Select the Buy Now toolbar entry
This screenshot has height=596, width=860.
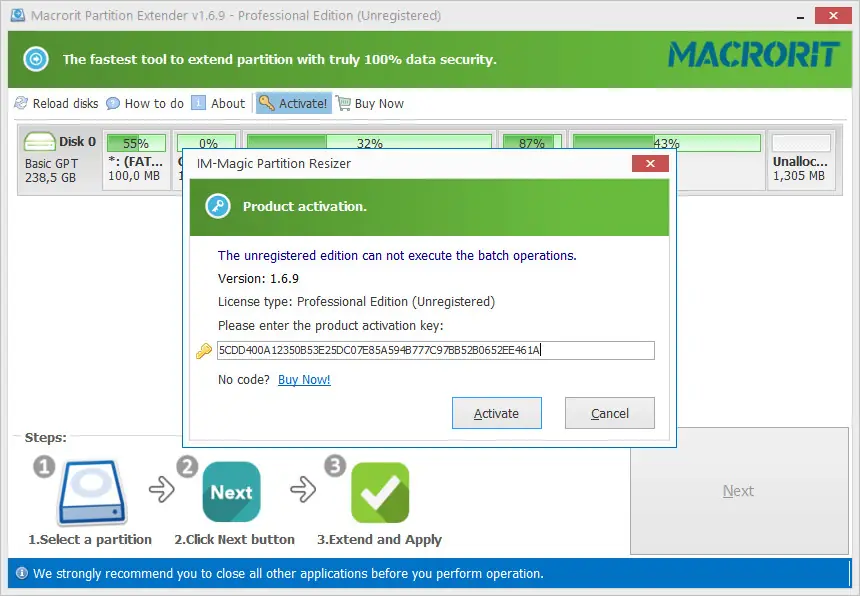(378, 103)
